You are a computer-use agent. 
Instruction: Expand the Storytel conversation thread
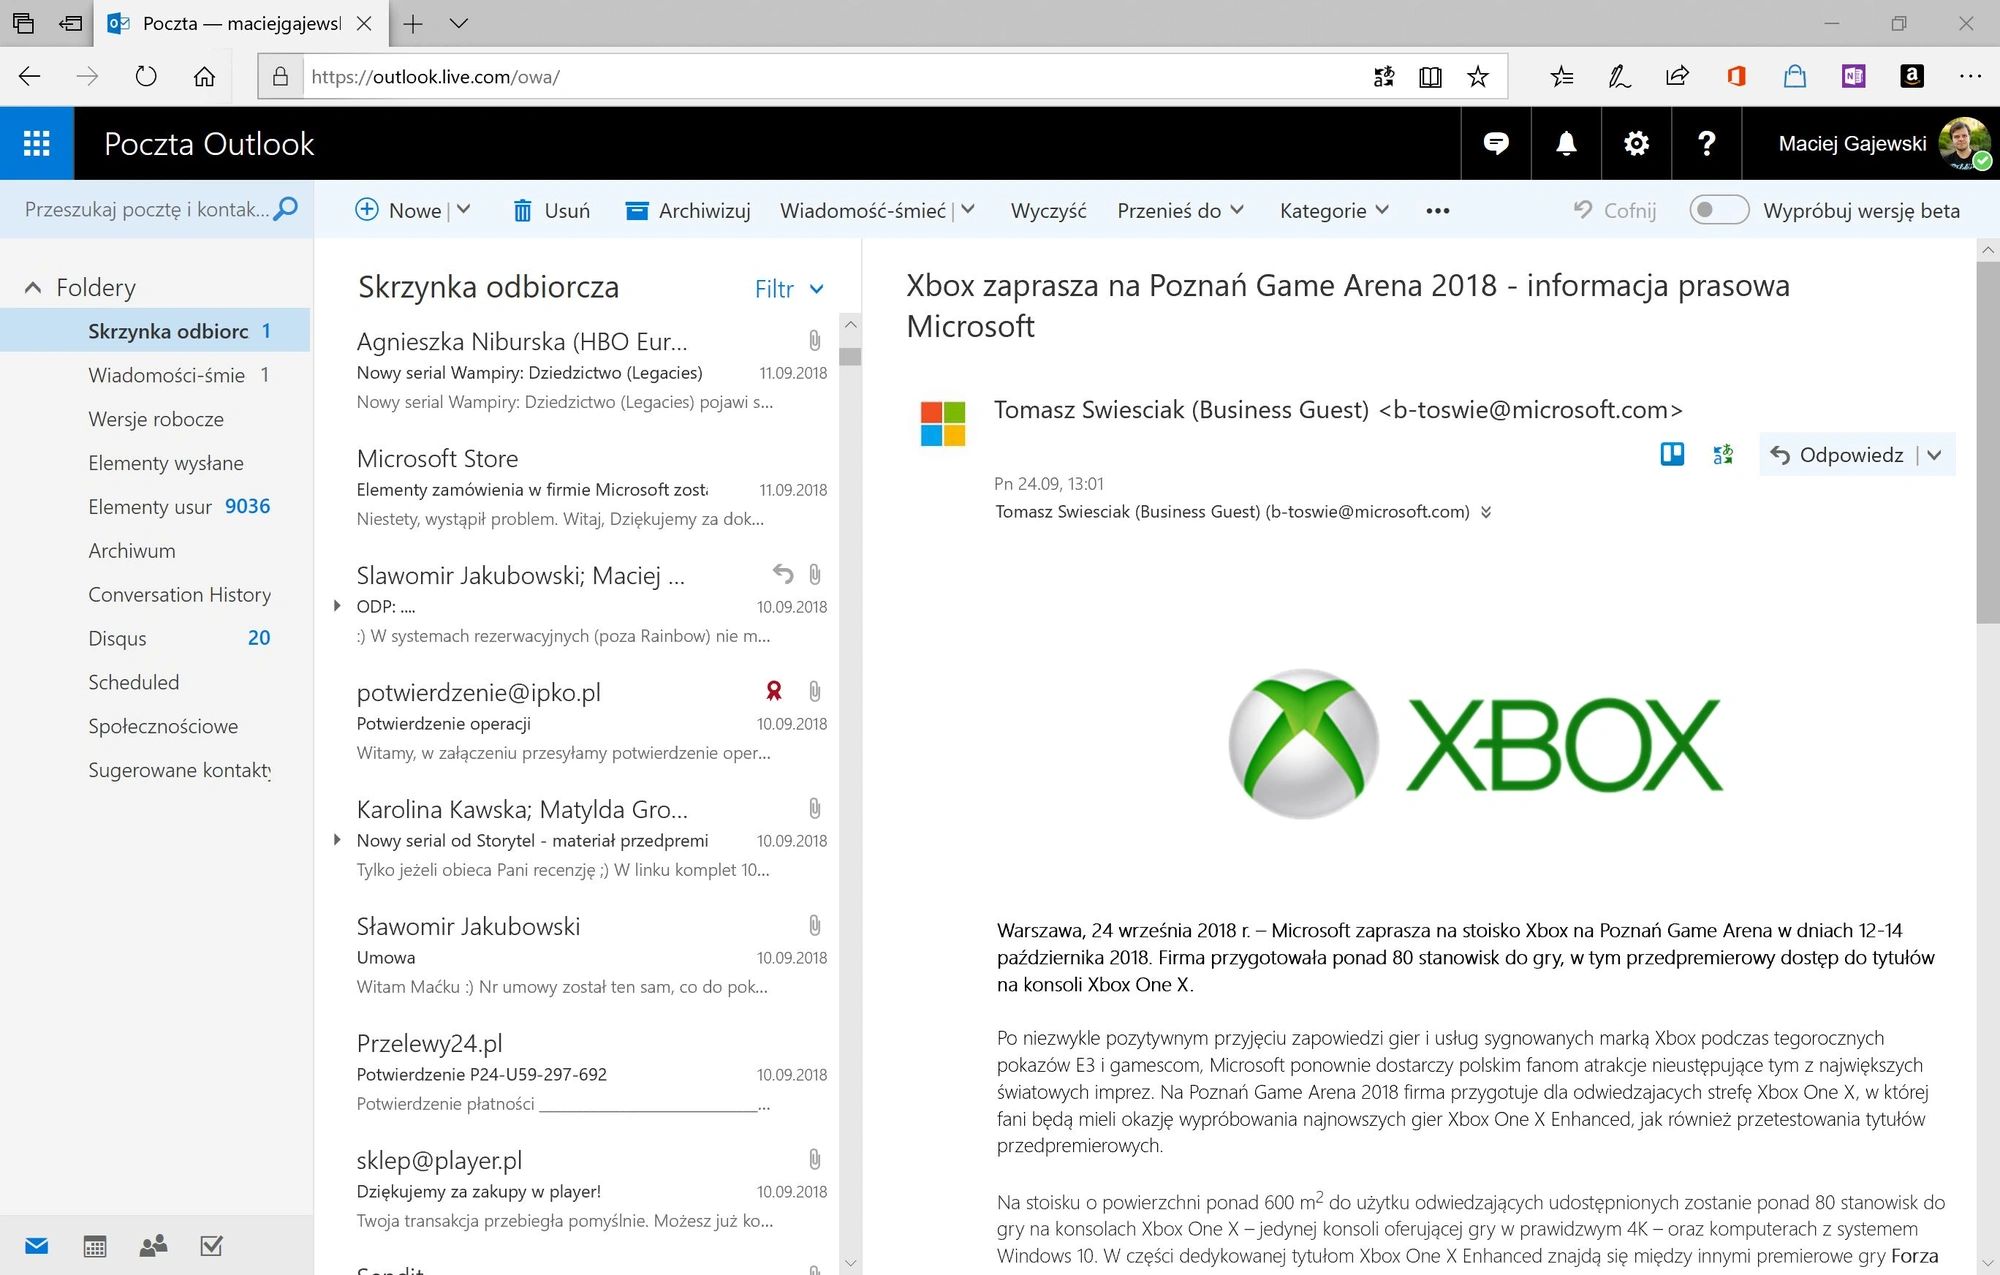(337, 840)
